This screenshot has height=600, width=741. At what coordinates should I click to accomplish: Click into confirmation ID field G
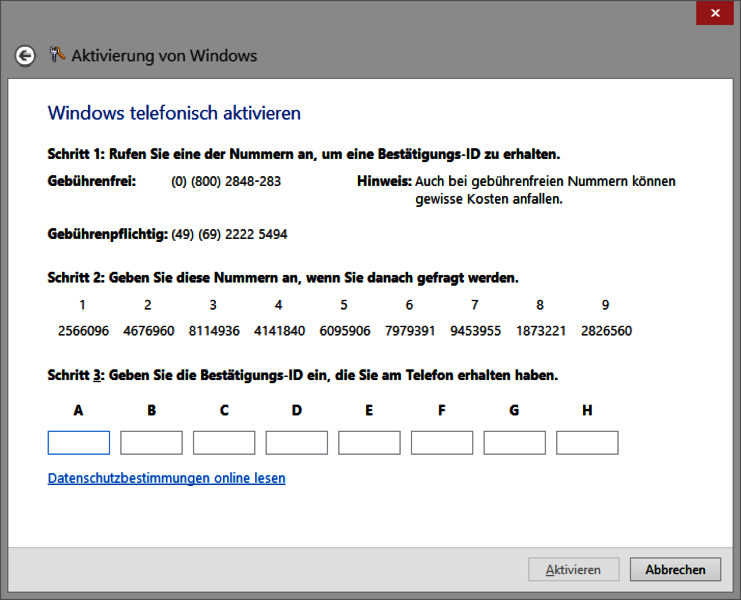pos(515,443)
